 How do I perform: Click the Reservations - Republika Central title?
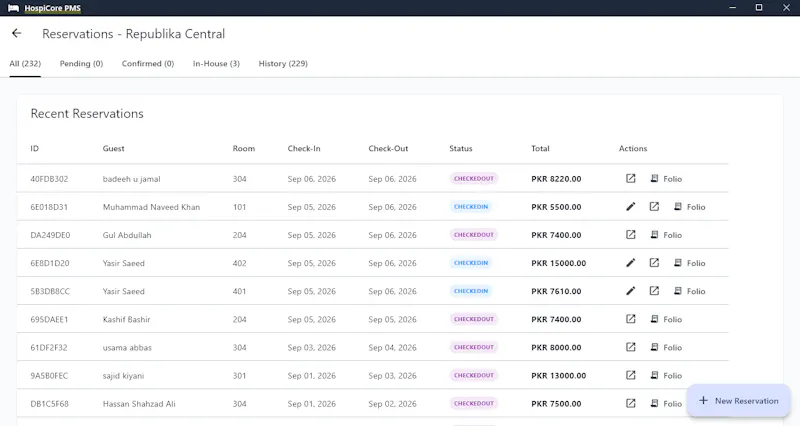tap(133, 34)
